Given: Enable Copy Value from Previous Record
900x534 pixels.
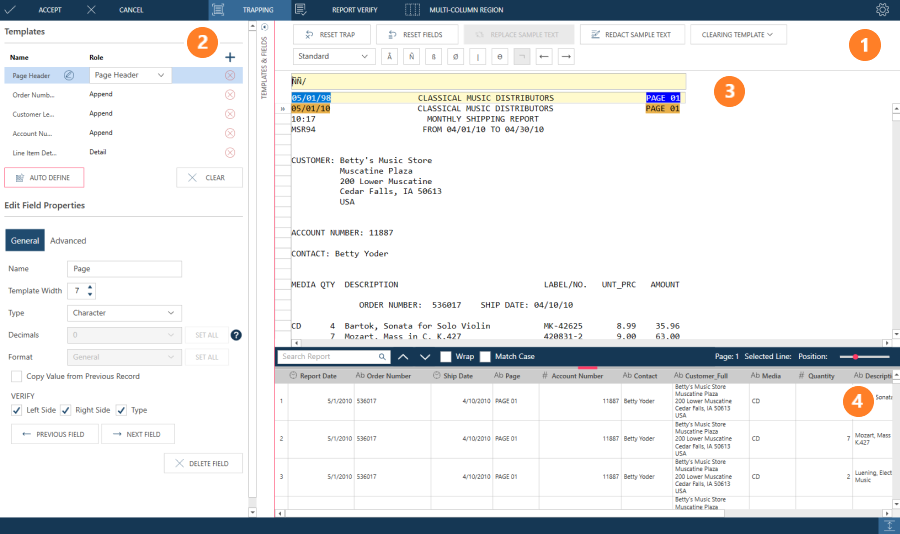Looking at the screenshot, I should pos(17,376).
